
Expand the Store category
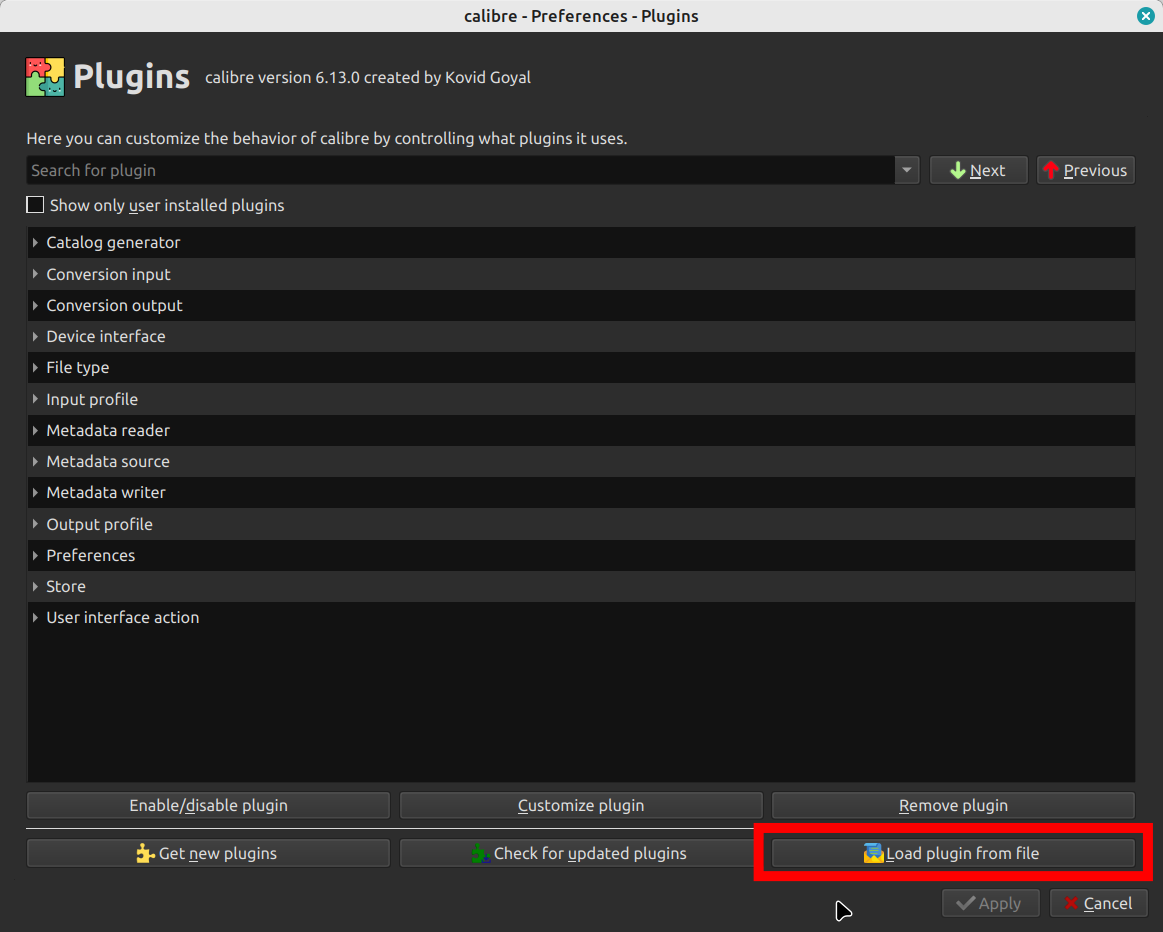point(35,586)
